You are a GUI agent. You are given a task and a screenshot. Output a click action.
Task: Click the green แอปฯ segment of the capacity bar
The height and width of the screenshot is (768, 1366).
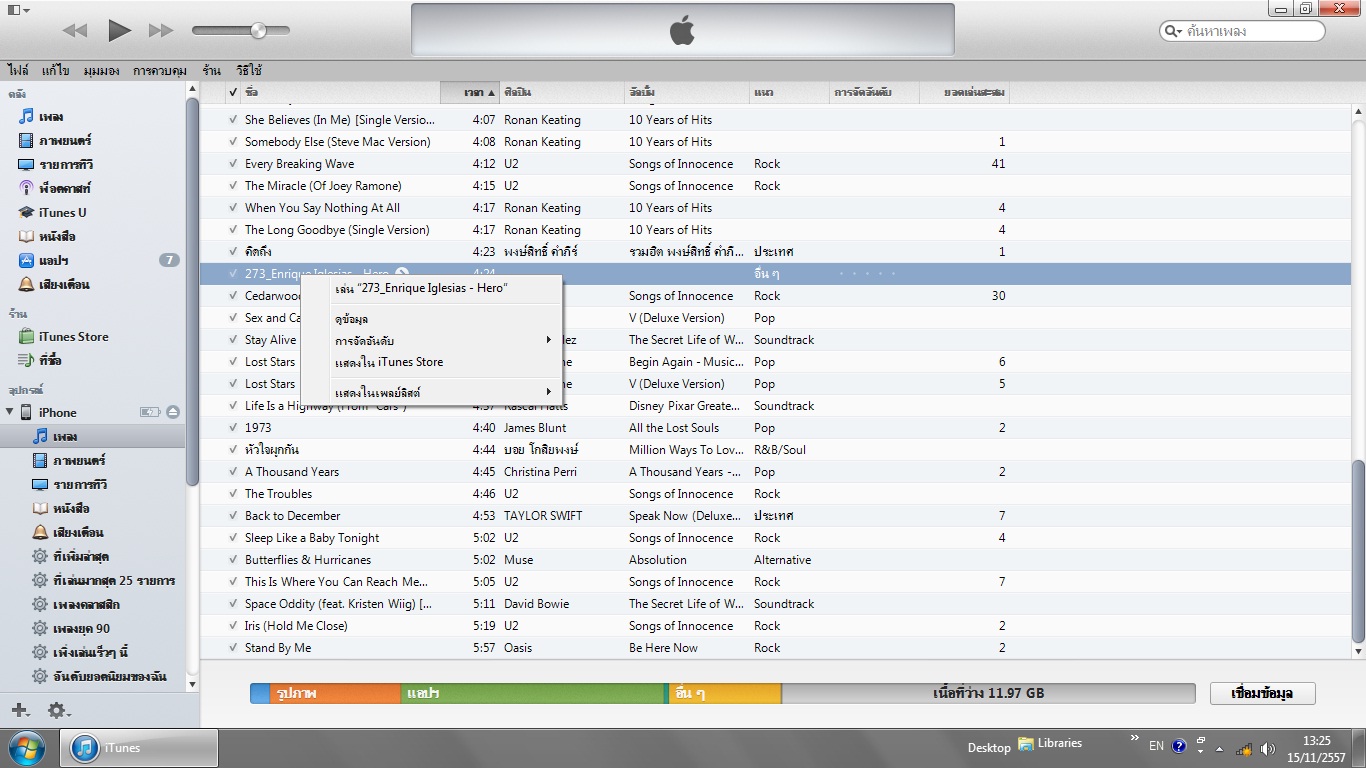[x=533, y=693]
